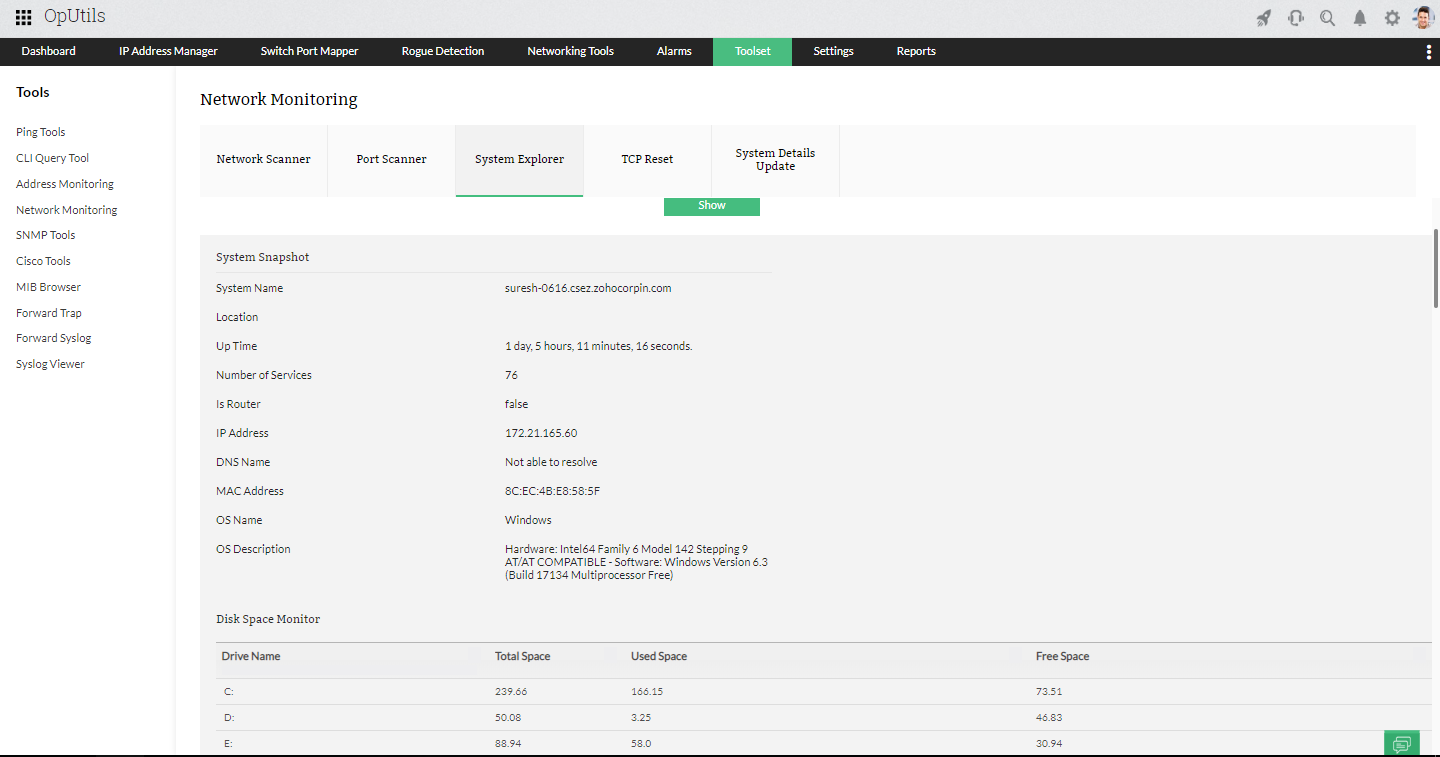Open the IP Address Manager menu
This screenshot has width=1440, height=757.
[x=167, y=51]
